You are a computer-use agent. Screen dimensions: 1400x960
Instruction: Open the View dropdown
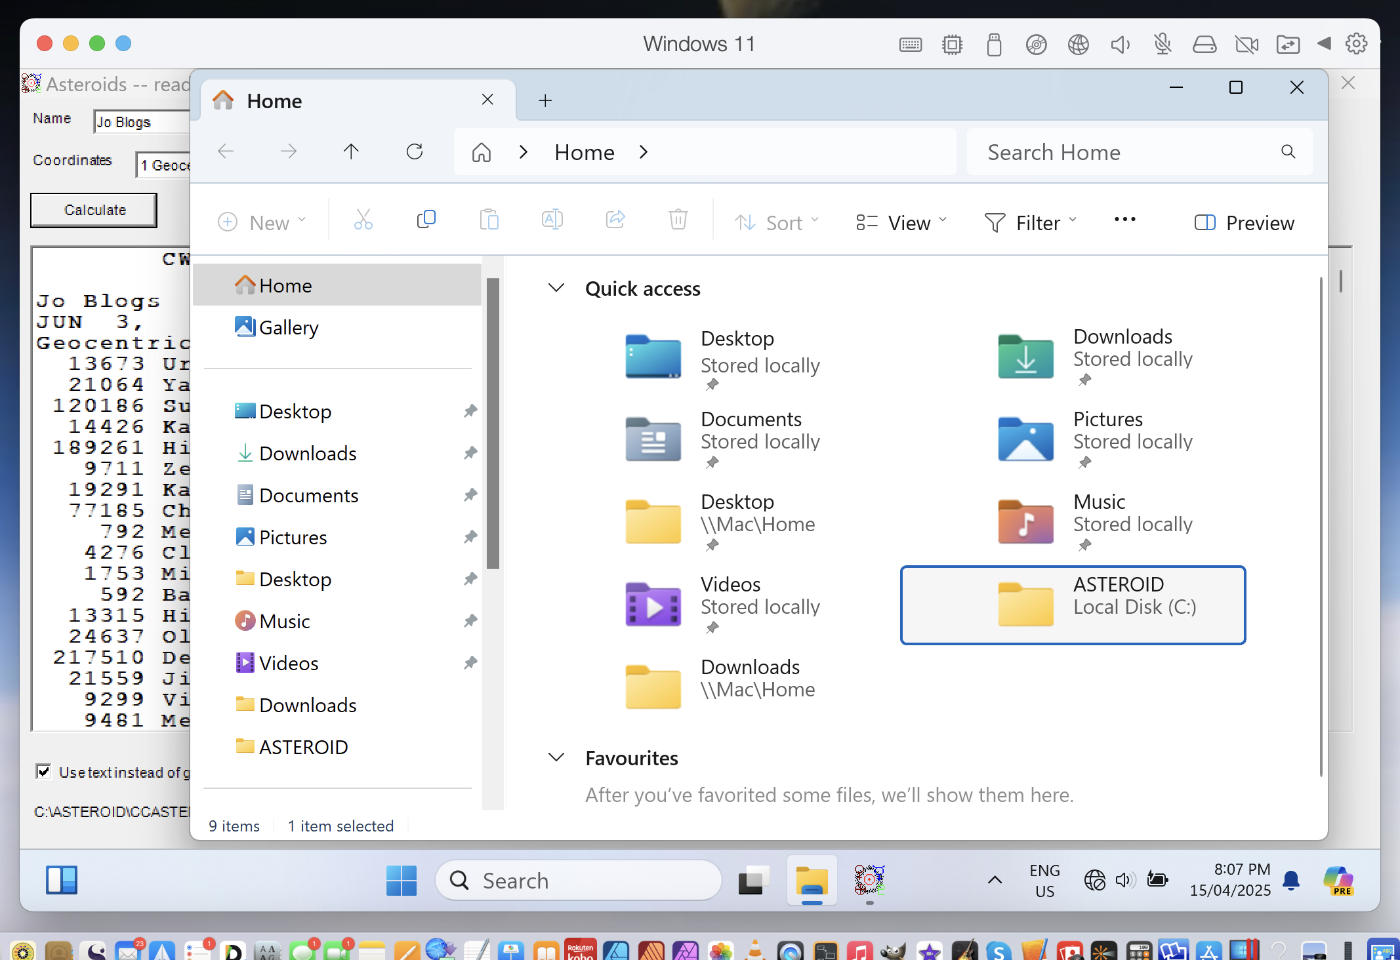[899, 222]
